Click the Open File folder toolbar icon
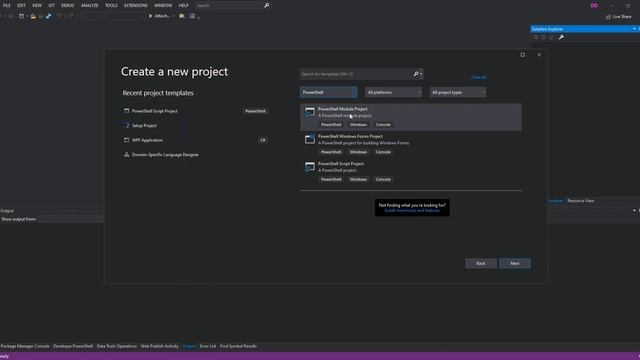Image resolution: width=640 pixels, height=360 pixels. point(33,16)
